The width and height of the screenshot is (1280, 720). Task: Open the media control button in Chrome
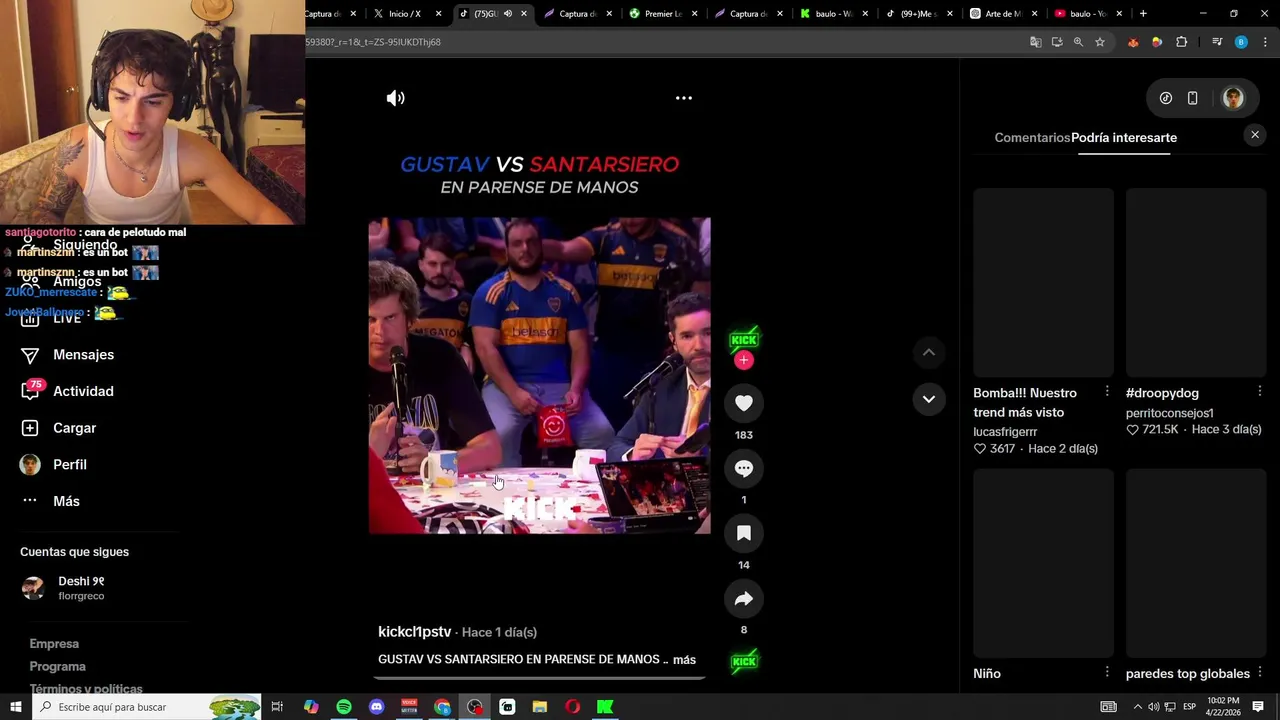(1217, 42)
